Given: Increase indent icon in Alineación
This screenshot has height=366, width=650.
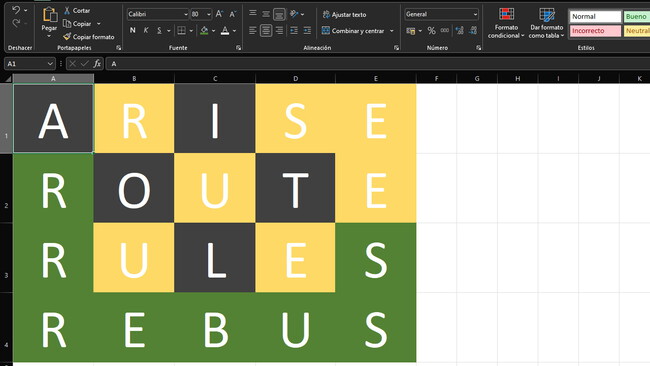Looking at the screenshot, I should click(x=307, y=30).
